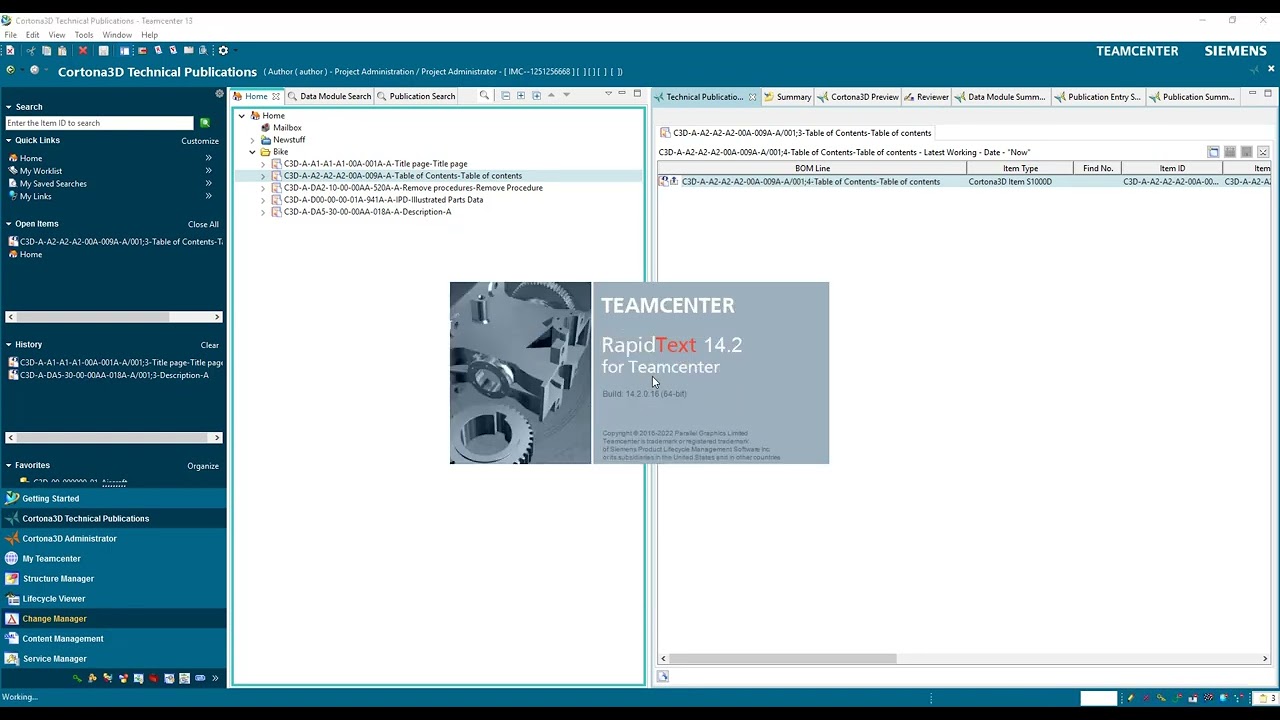Collapse the Quick Links section

click(8, 141)
